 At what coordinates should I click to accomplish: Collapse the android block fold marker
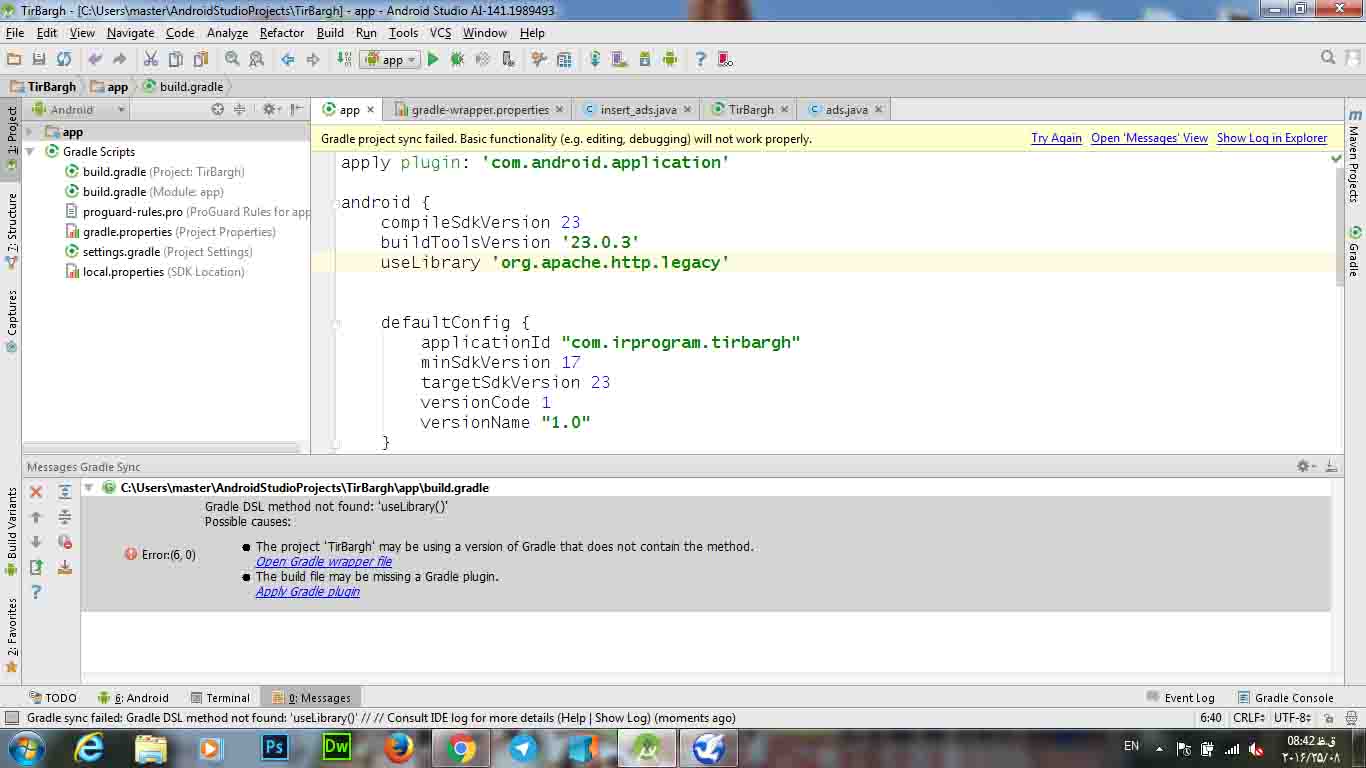click(334, 202)
